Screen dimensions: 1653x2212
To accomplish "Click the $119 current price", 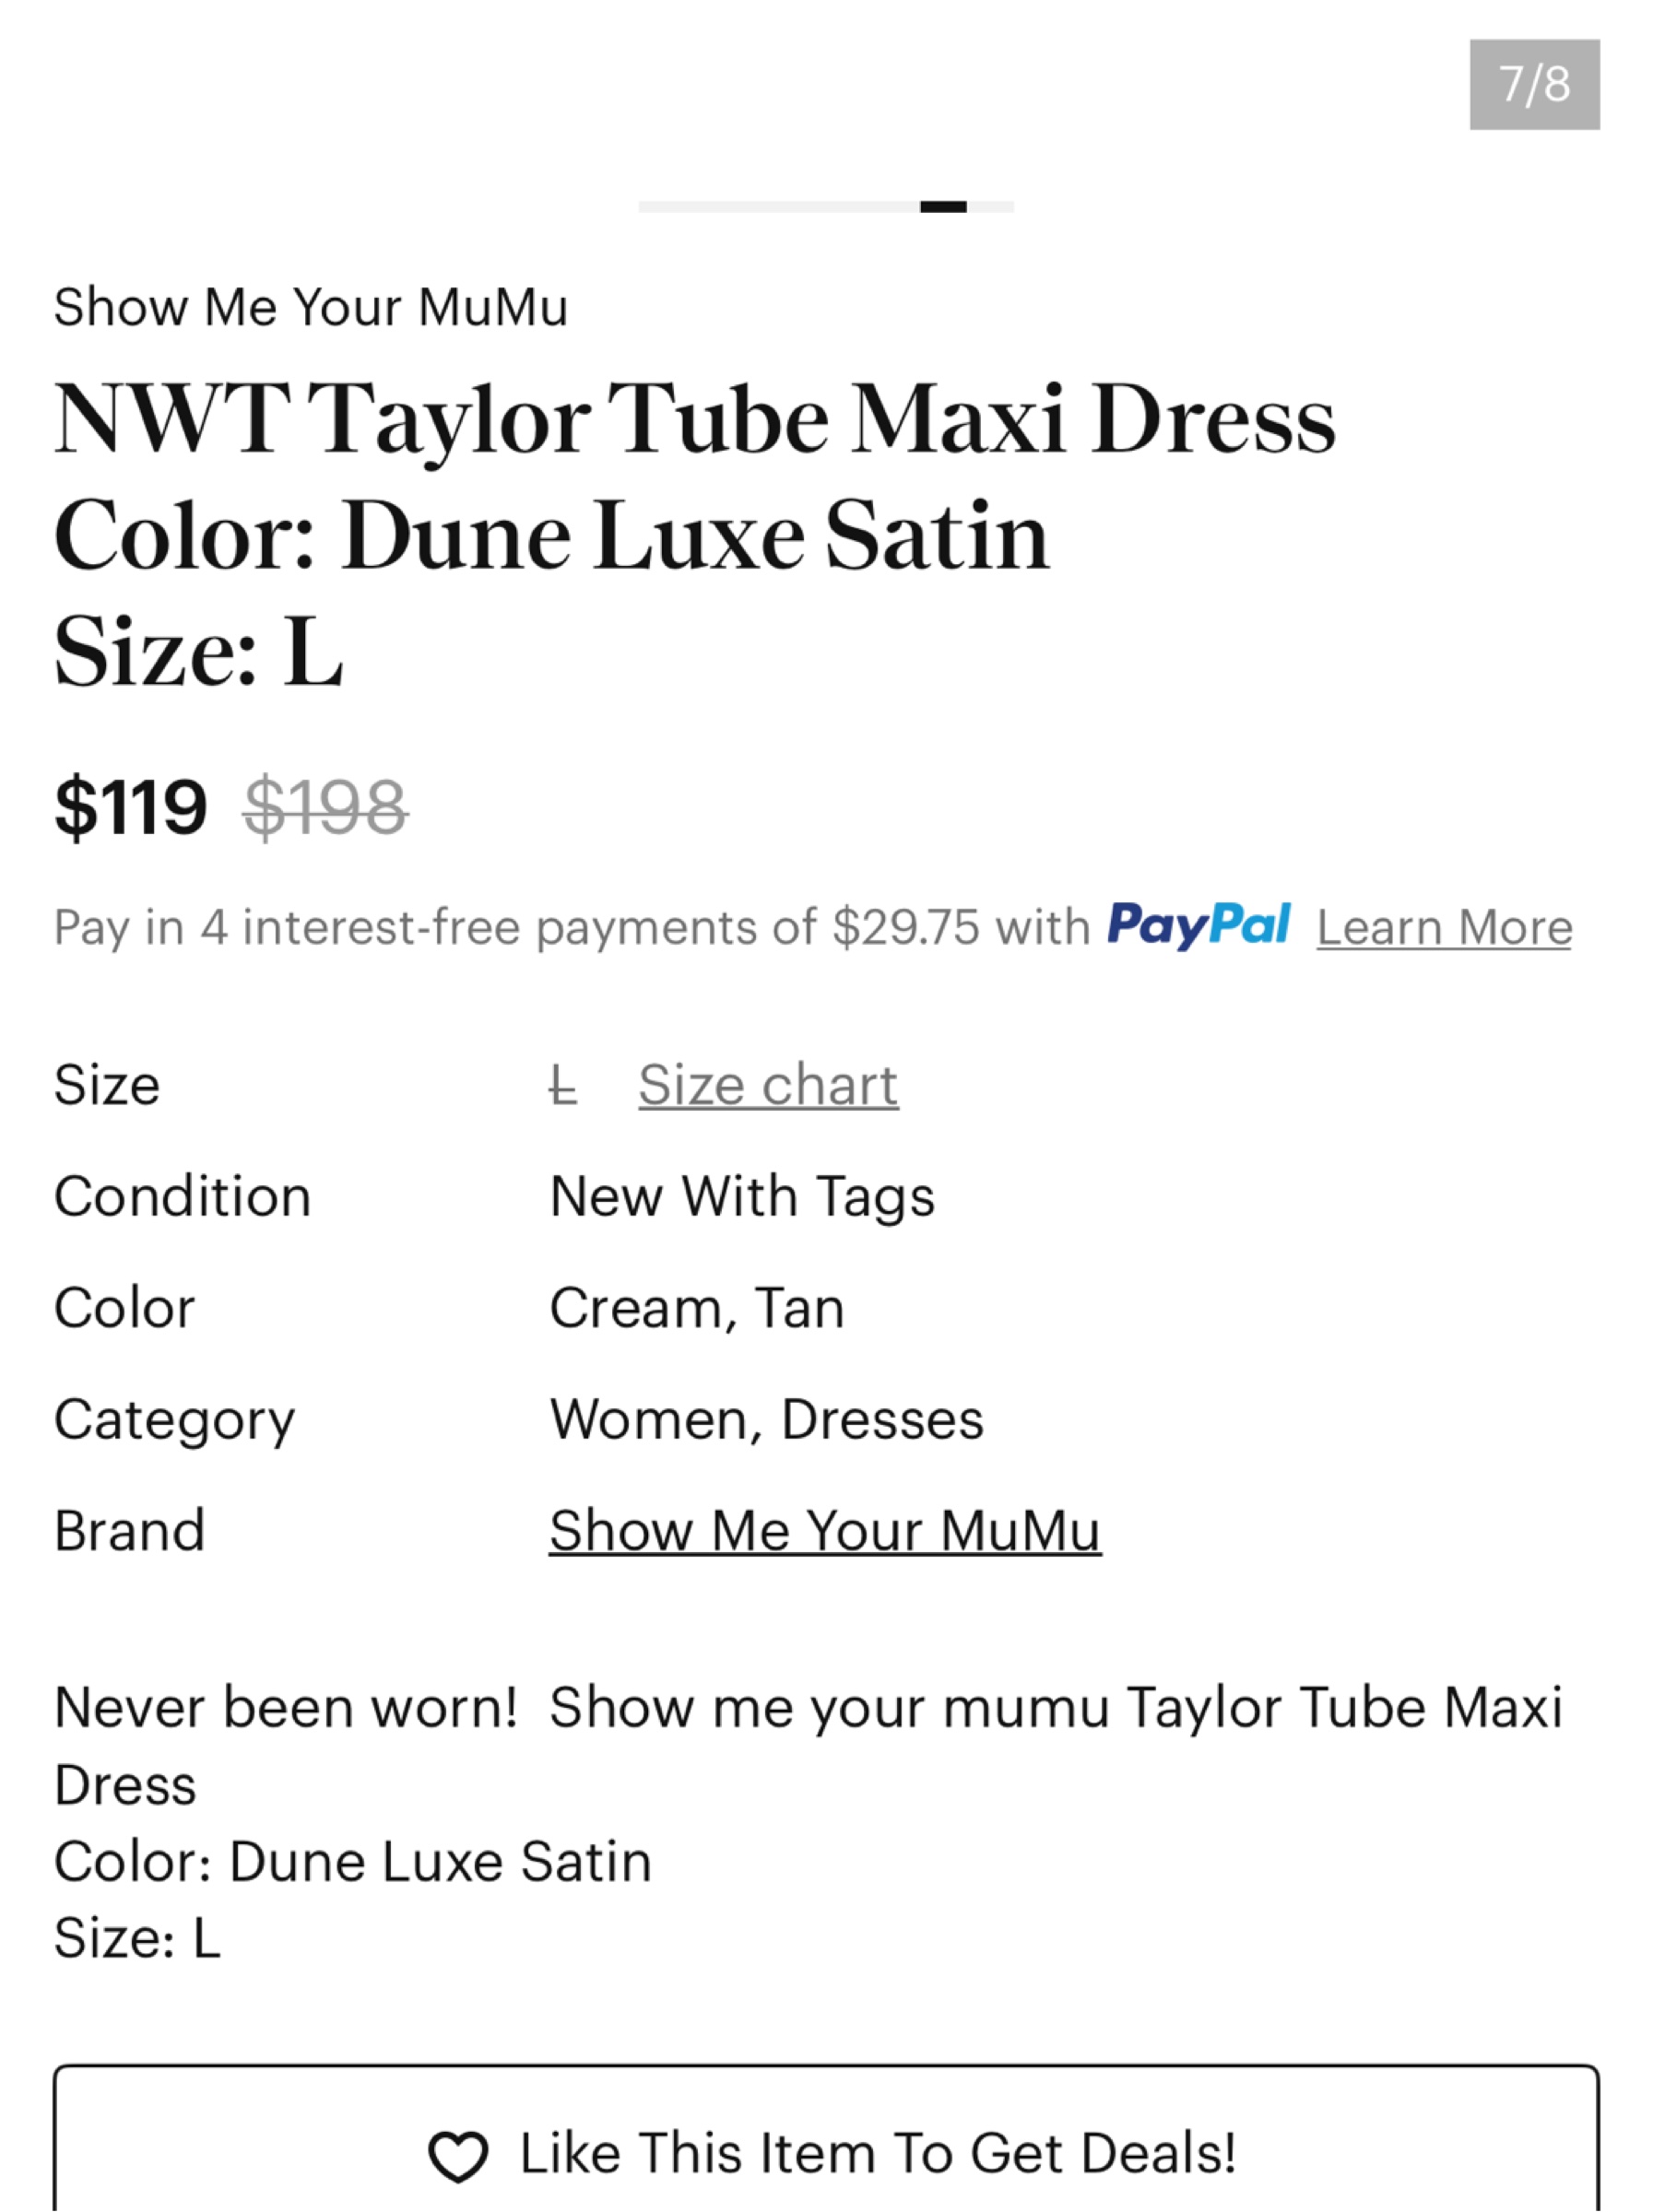I will [131, 807].
